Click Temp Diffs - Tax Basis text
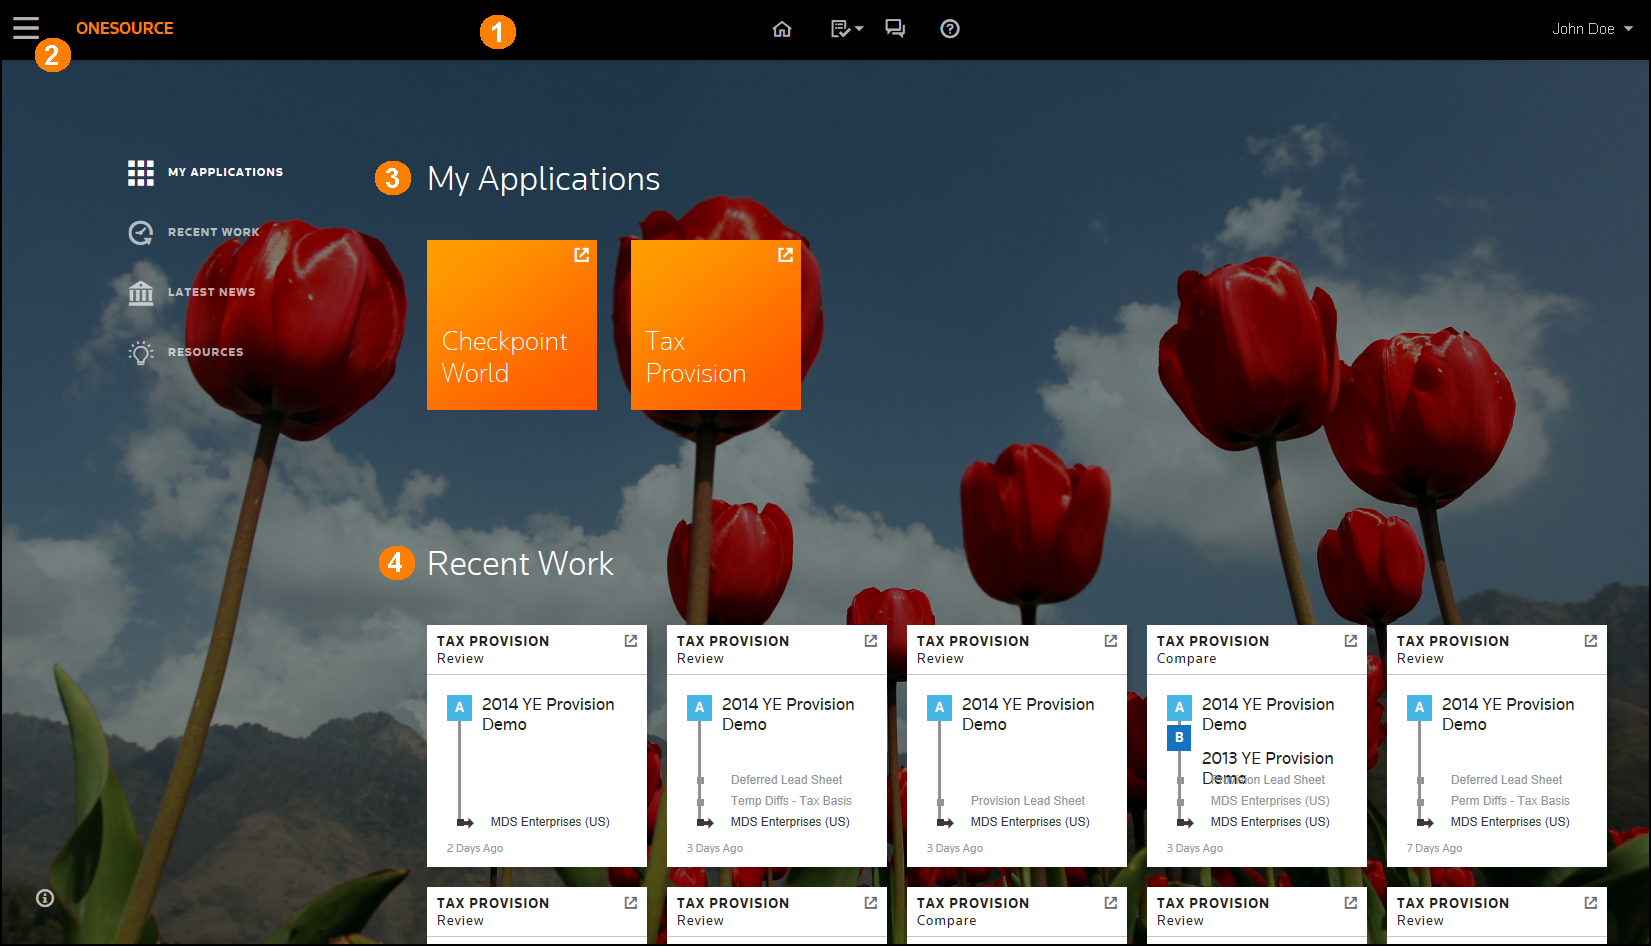The height and width of the screenshot is (946, 1651). point(791,801)
